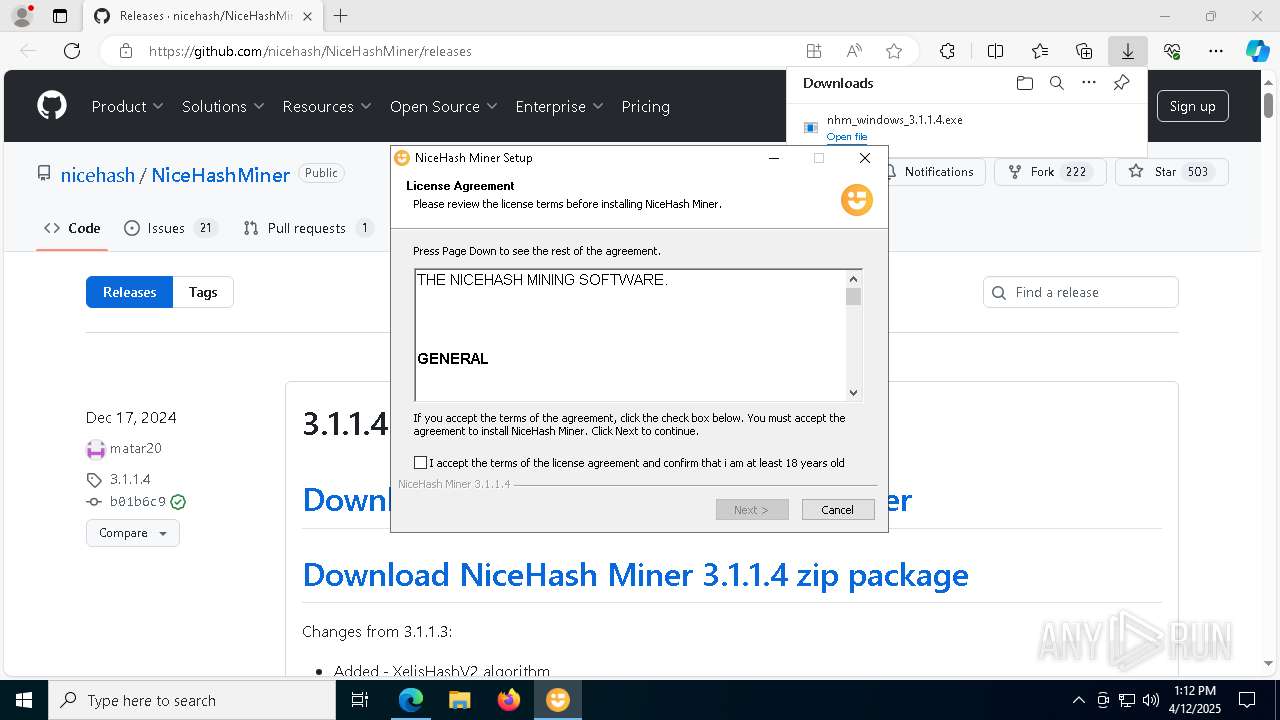This screenshot has width=1280, height=720.
Task: Switch to the Tags tab
Action: (x=203, y=292)
